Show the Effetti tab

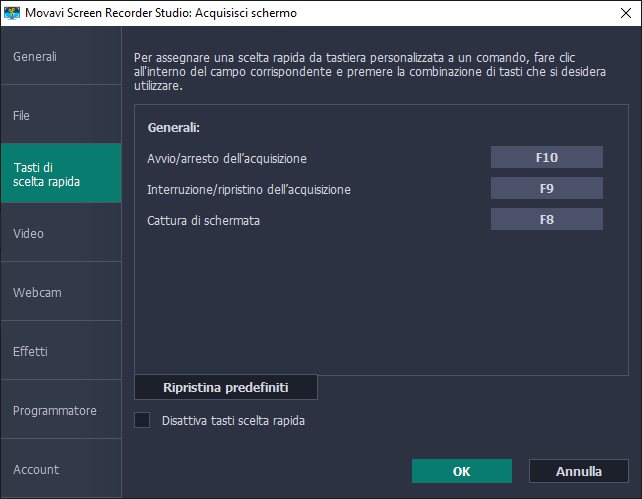click(x=60, y=352)
